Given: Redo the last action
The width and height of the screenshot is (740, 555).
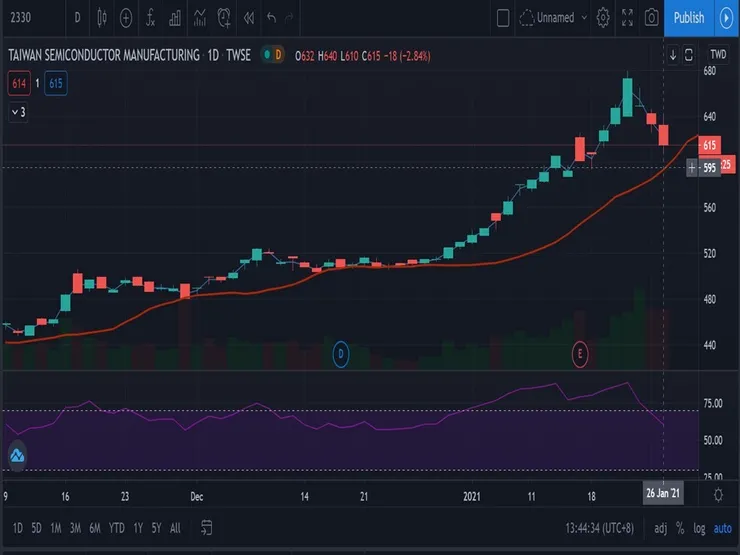Looking at the screenshot, I should click(x=289, y=18).
